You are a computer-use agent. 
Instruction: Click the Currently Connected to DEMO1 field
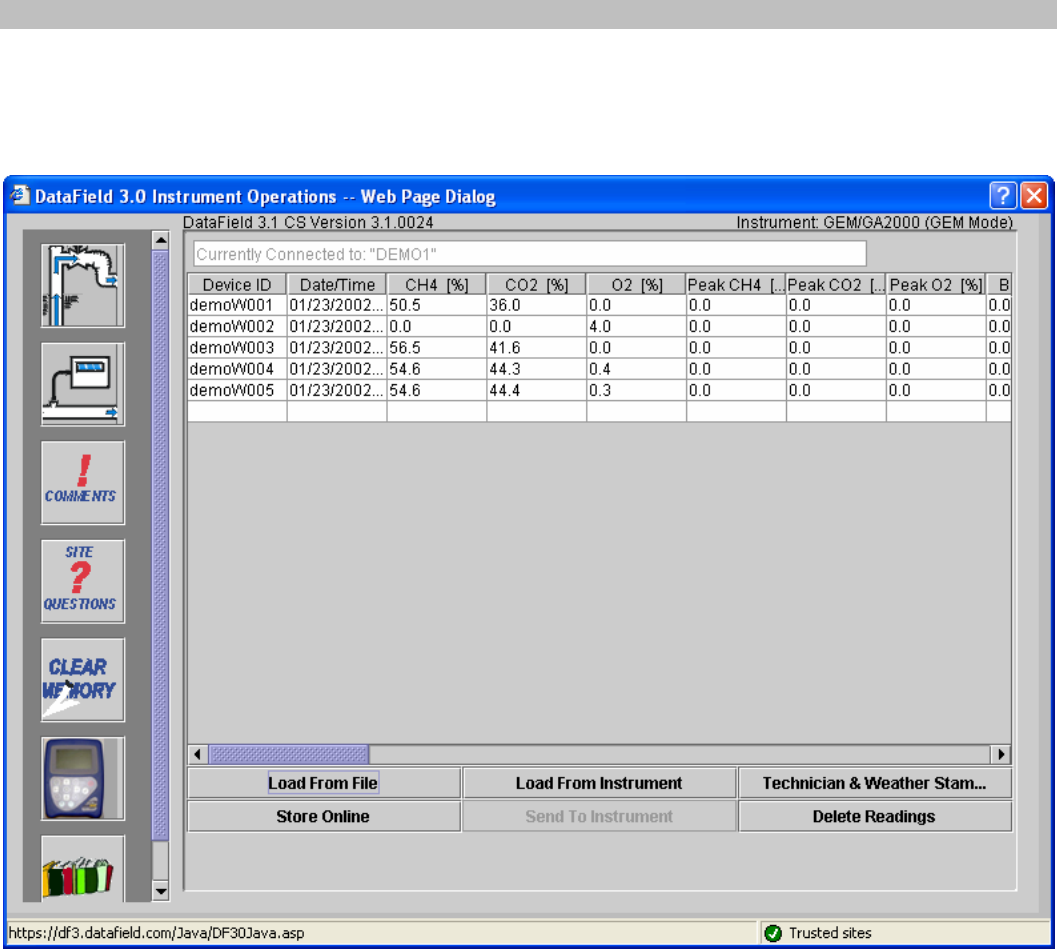click(x=530, y=254)
